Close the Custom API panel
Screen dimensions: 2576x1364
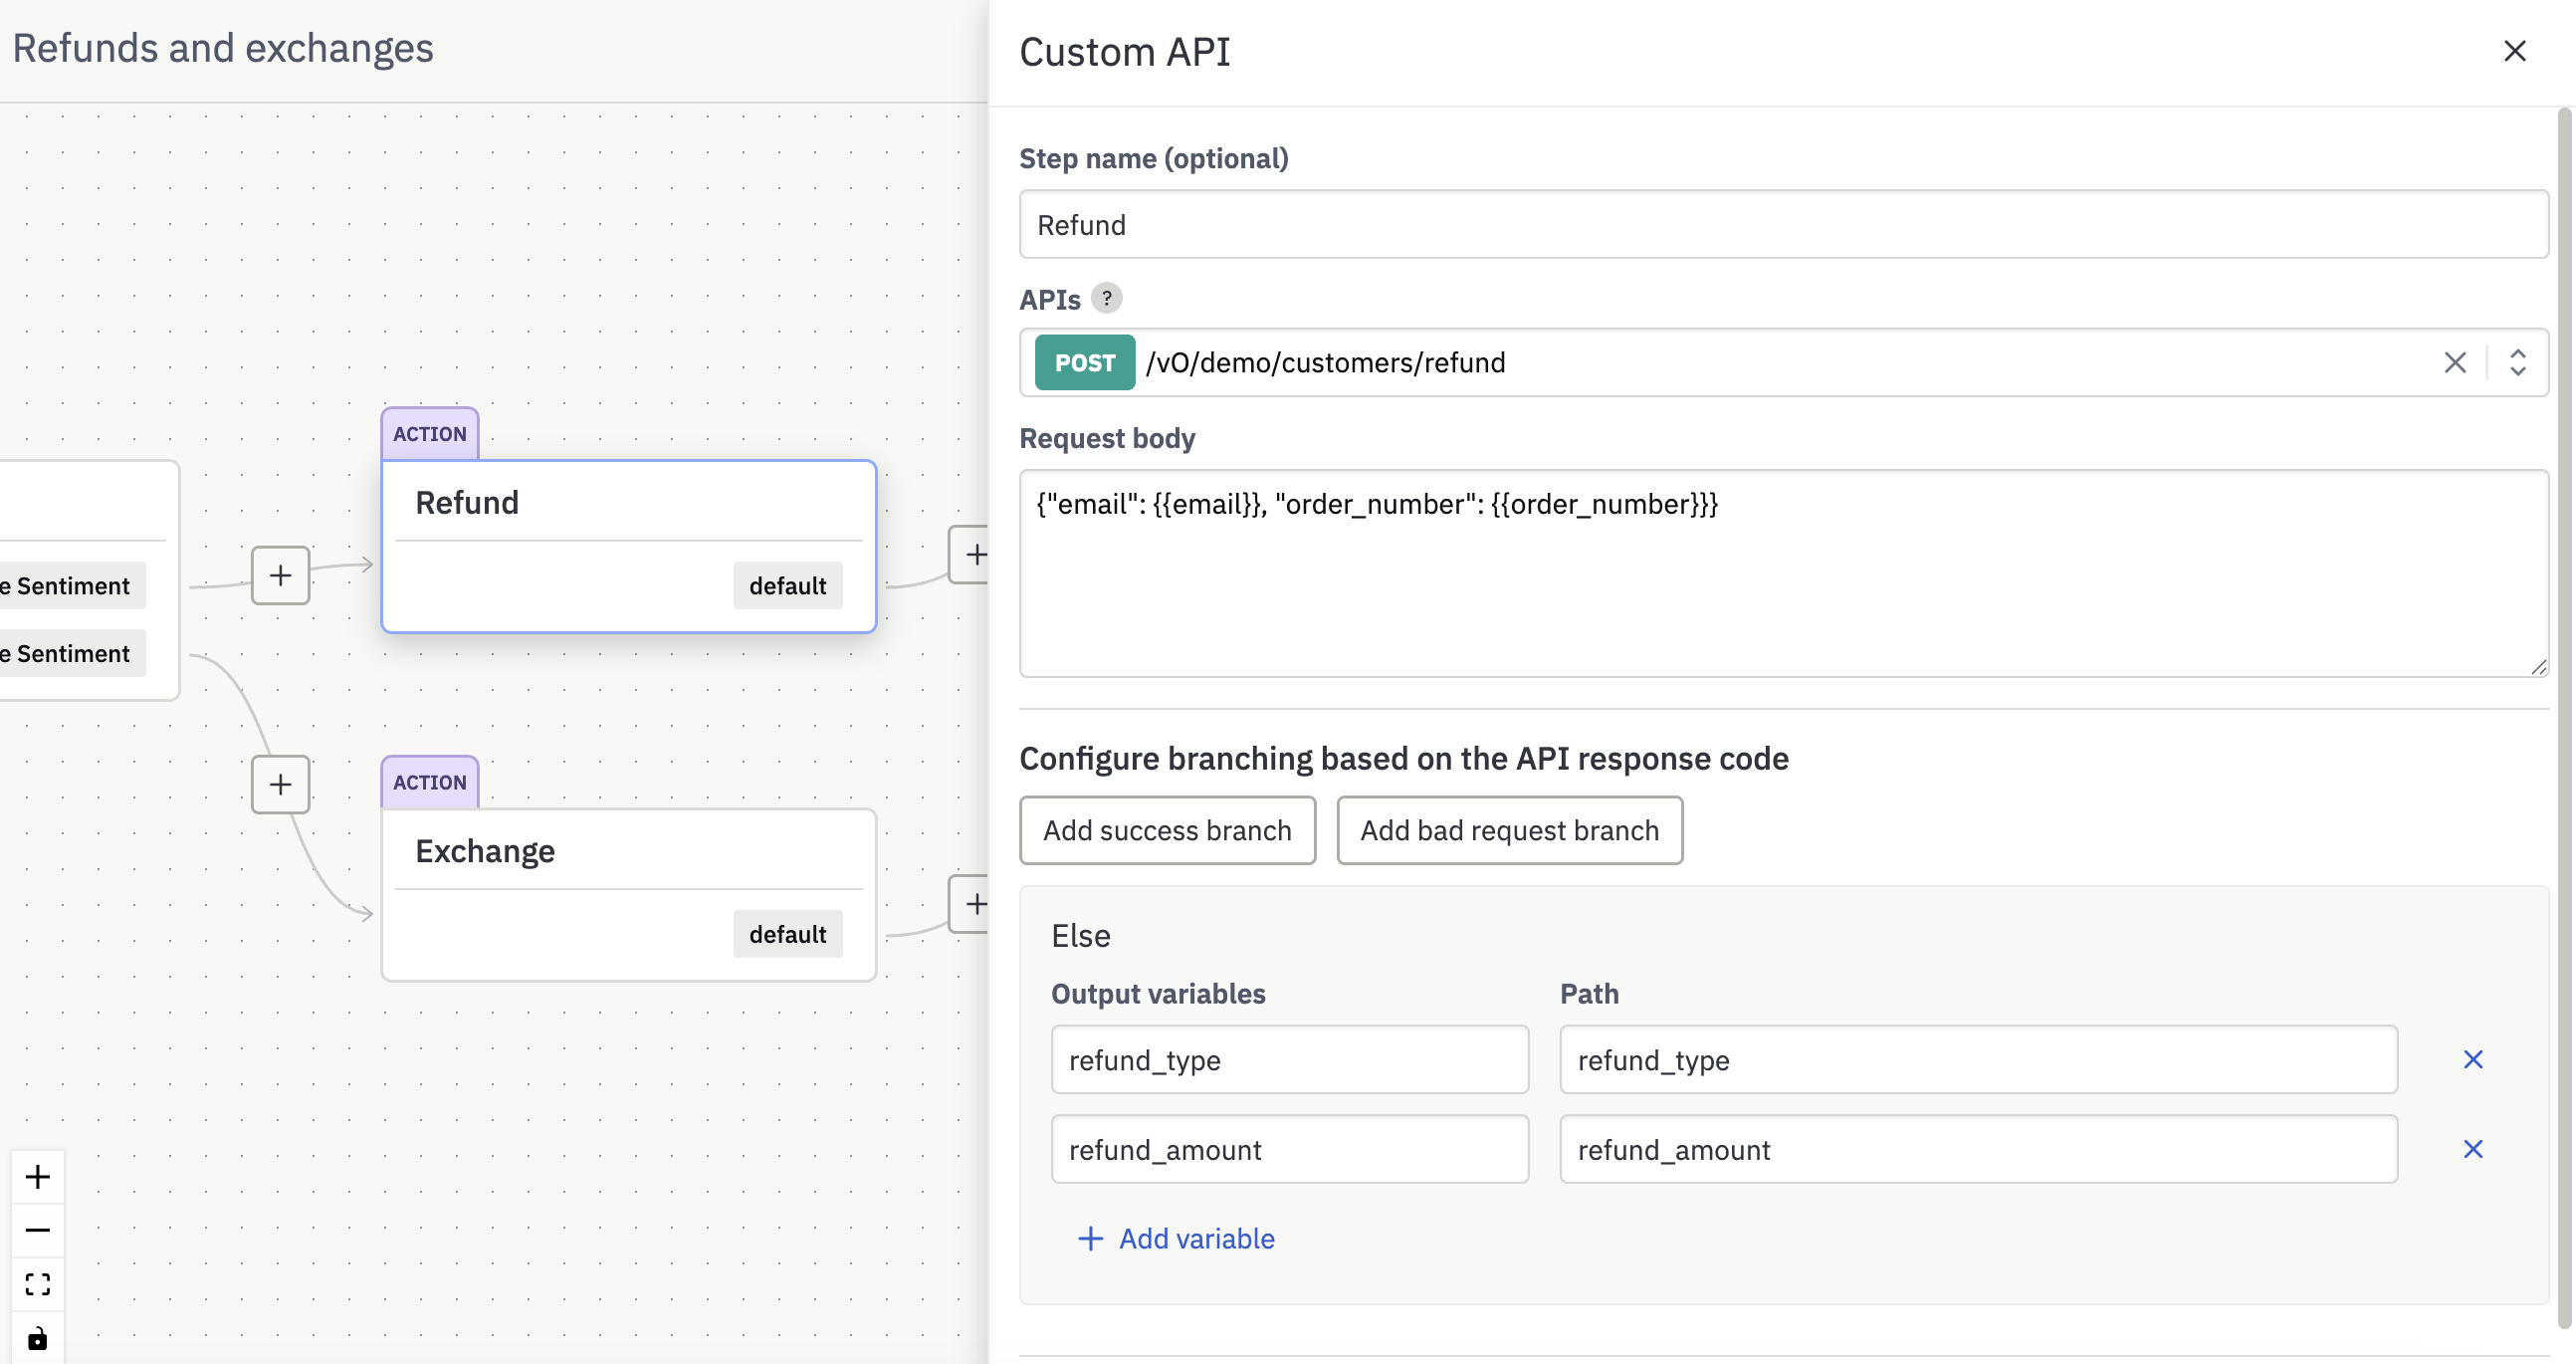point(2514,50)
